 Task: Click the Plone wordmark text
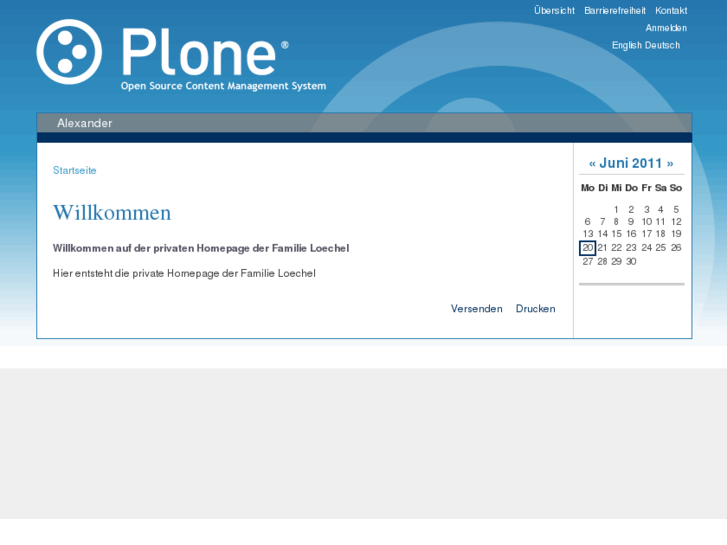tap(199, 52)
